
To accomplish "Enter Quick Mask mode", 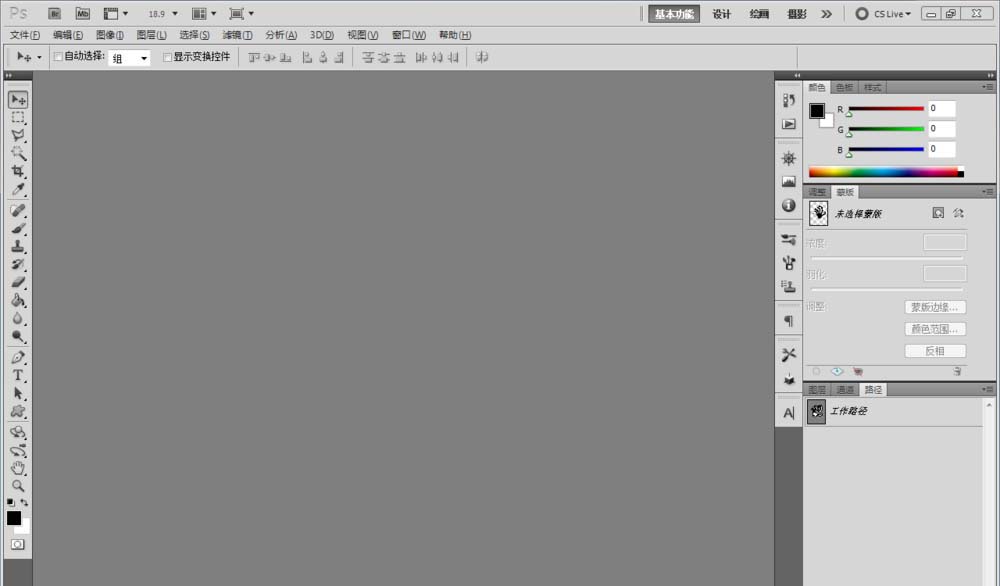I will pyautogui.click(x=18, y=544).
